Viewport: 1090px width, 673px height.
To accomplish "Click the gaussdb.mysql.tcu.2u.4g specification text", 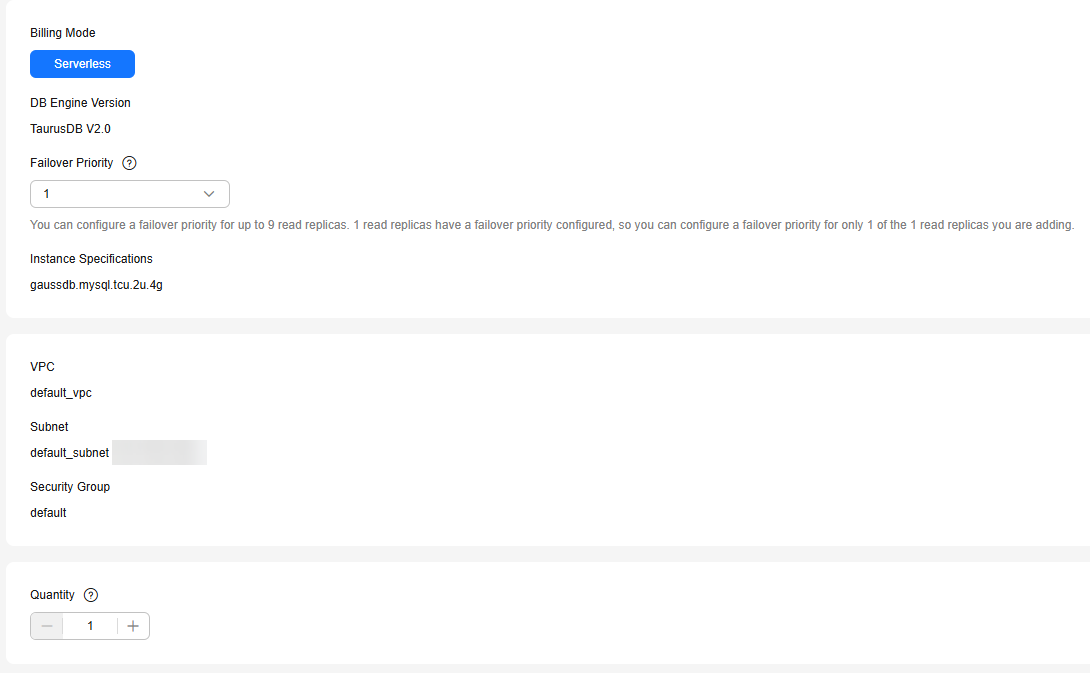I will pos(97,285).
